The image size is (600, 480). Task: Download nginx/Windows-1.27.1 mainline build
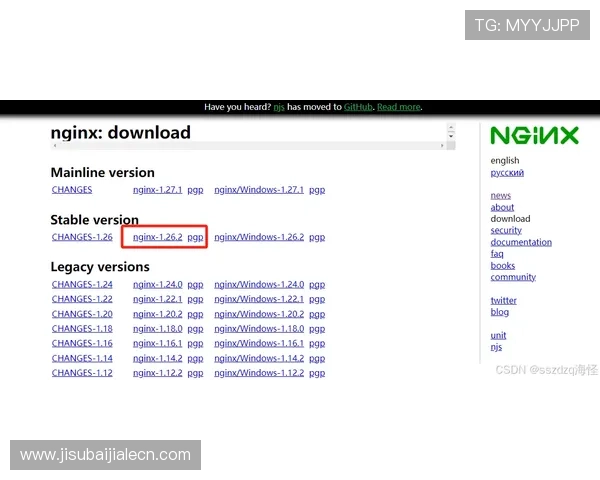click(259, 189)
